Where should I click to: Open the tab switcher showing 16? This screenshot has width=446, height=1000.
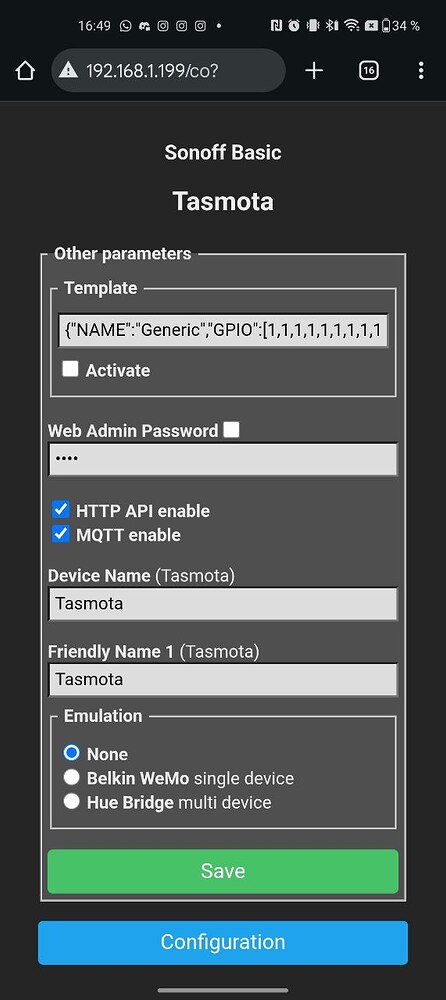coord(368,71)
